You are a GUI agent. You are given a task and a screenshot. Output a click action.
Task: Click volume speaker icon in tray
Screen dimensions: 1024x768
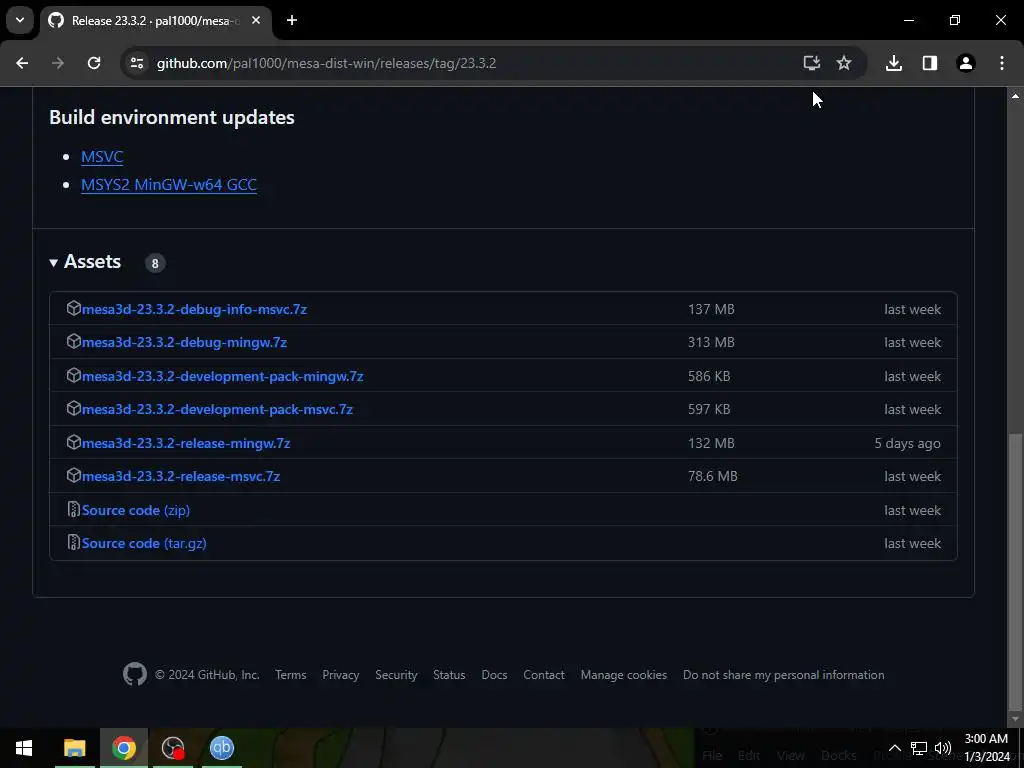pos(942,748)
